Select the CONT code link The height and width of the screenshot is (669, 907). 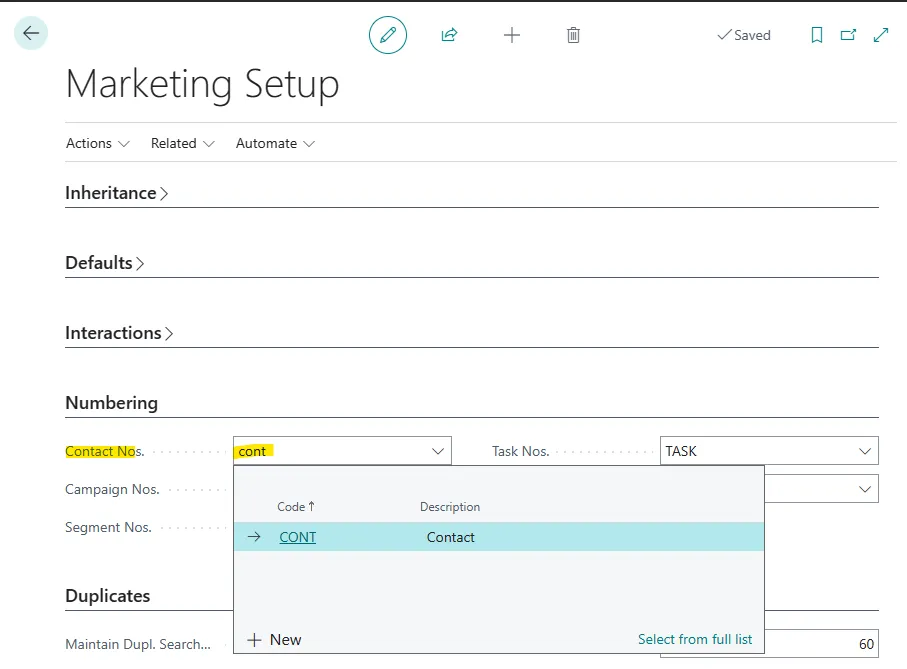click(x=297, y=537)
